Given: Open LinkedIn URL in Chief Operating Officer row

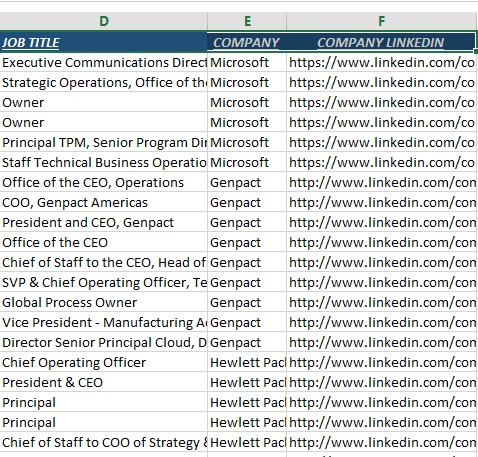Looking at the screenshot, I should coord(381,362).
